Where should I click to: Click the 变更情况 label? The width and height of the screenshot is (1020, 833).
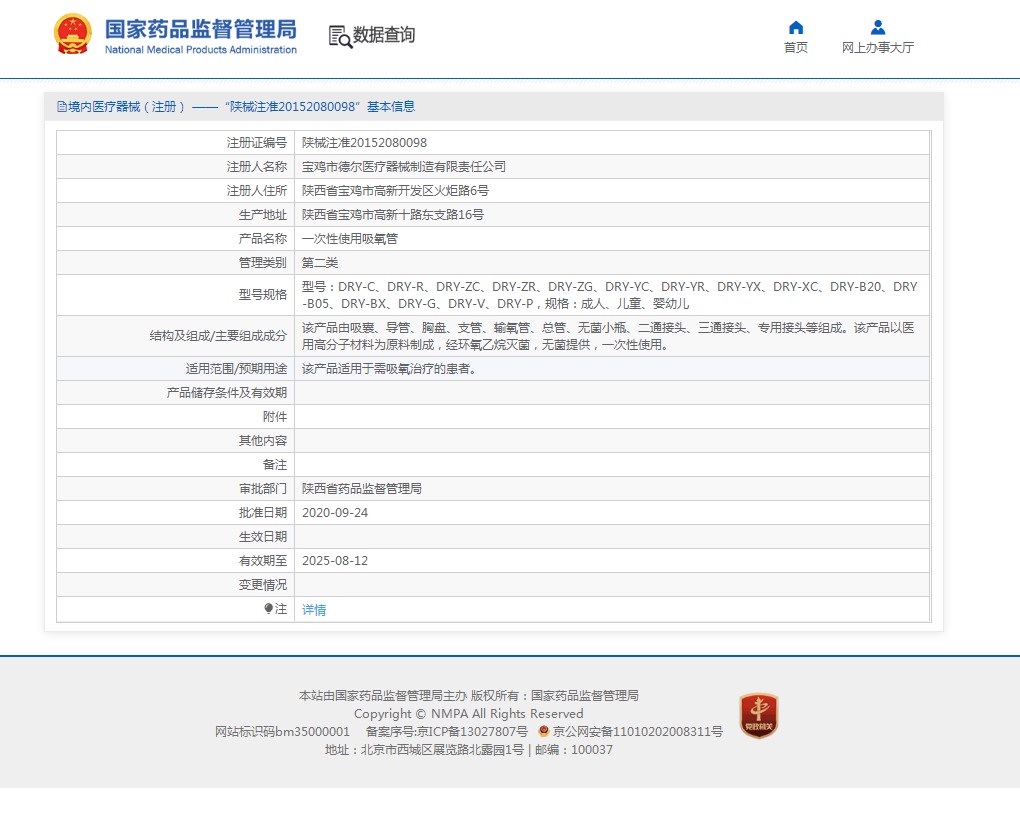[262, 585]
